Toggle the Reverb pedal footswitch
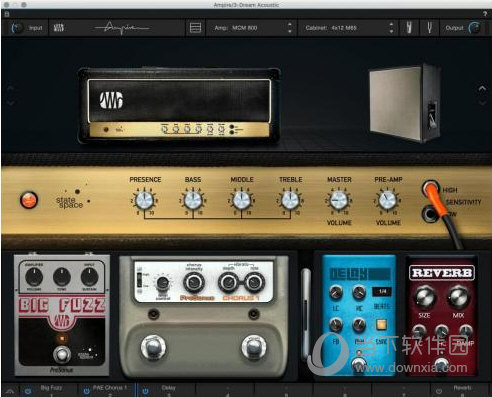This screenshot has width=492, height=397. pyautogui.click(x=442, y=364)
